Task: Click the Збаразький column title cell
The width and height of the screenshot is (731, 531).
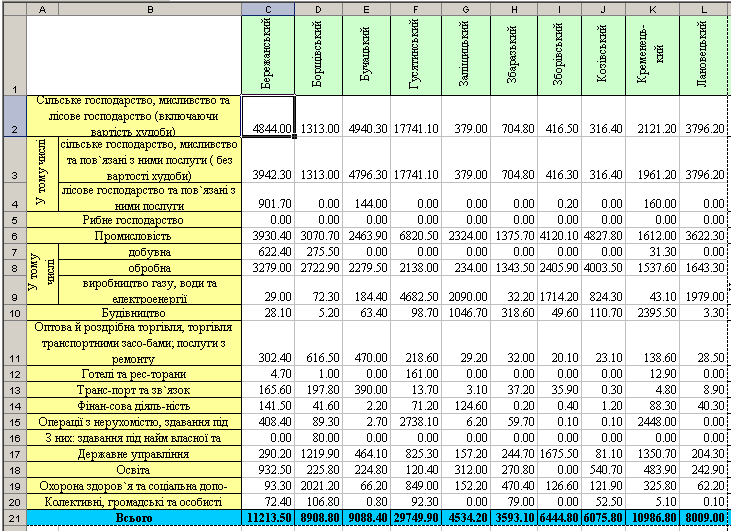Action: tap(514, 55)
